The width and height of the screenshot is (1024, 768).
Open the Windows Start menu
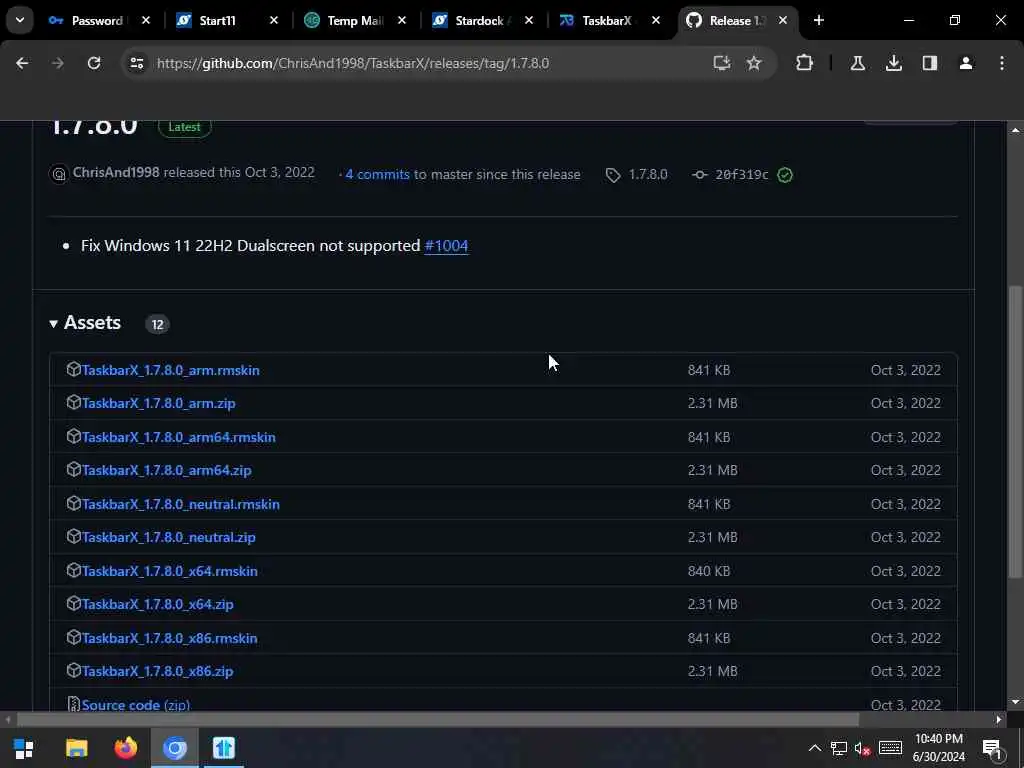[x=24, y=748]
